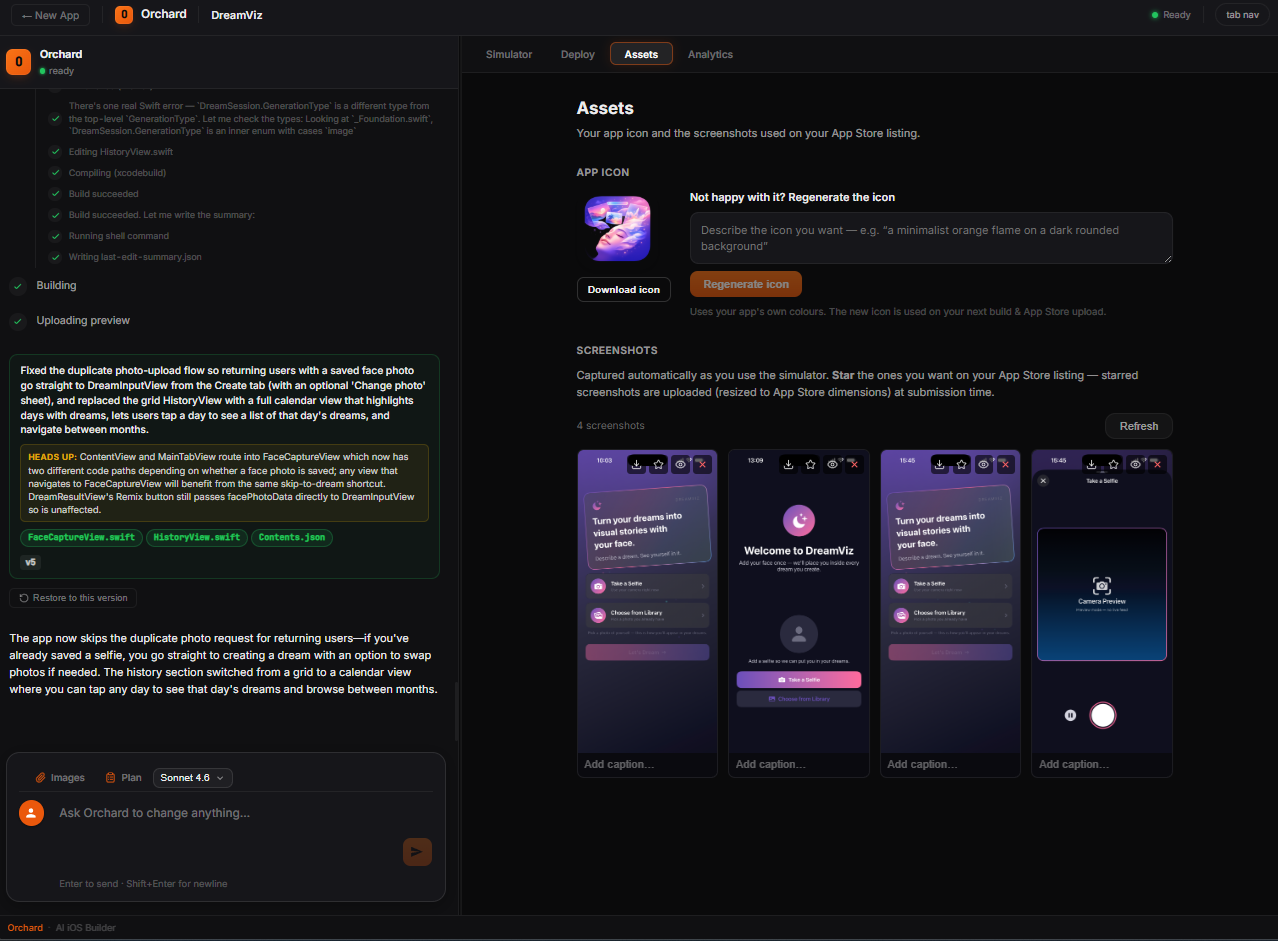Click the user avatar beside the chat input
The image size is (1278, 941).
point(32,813)
